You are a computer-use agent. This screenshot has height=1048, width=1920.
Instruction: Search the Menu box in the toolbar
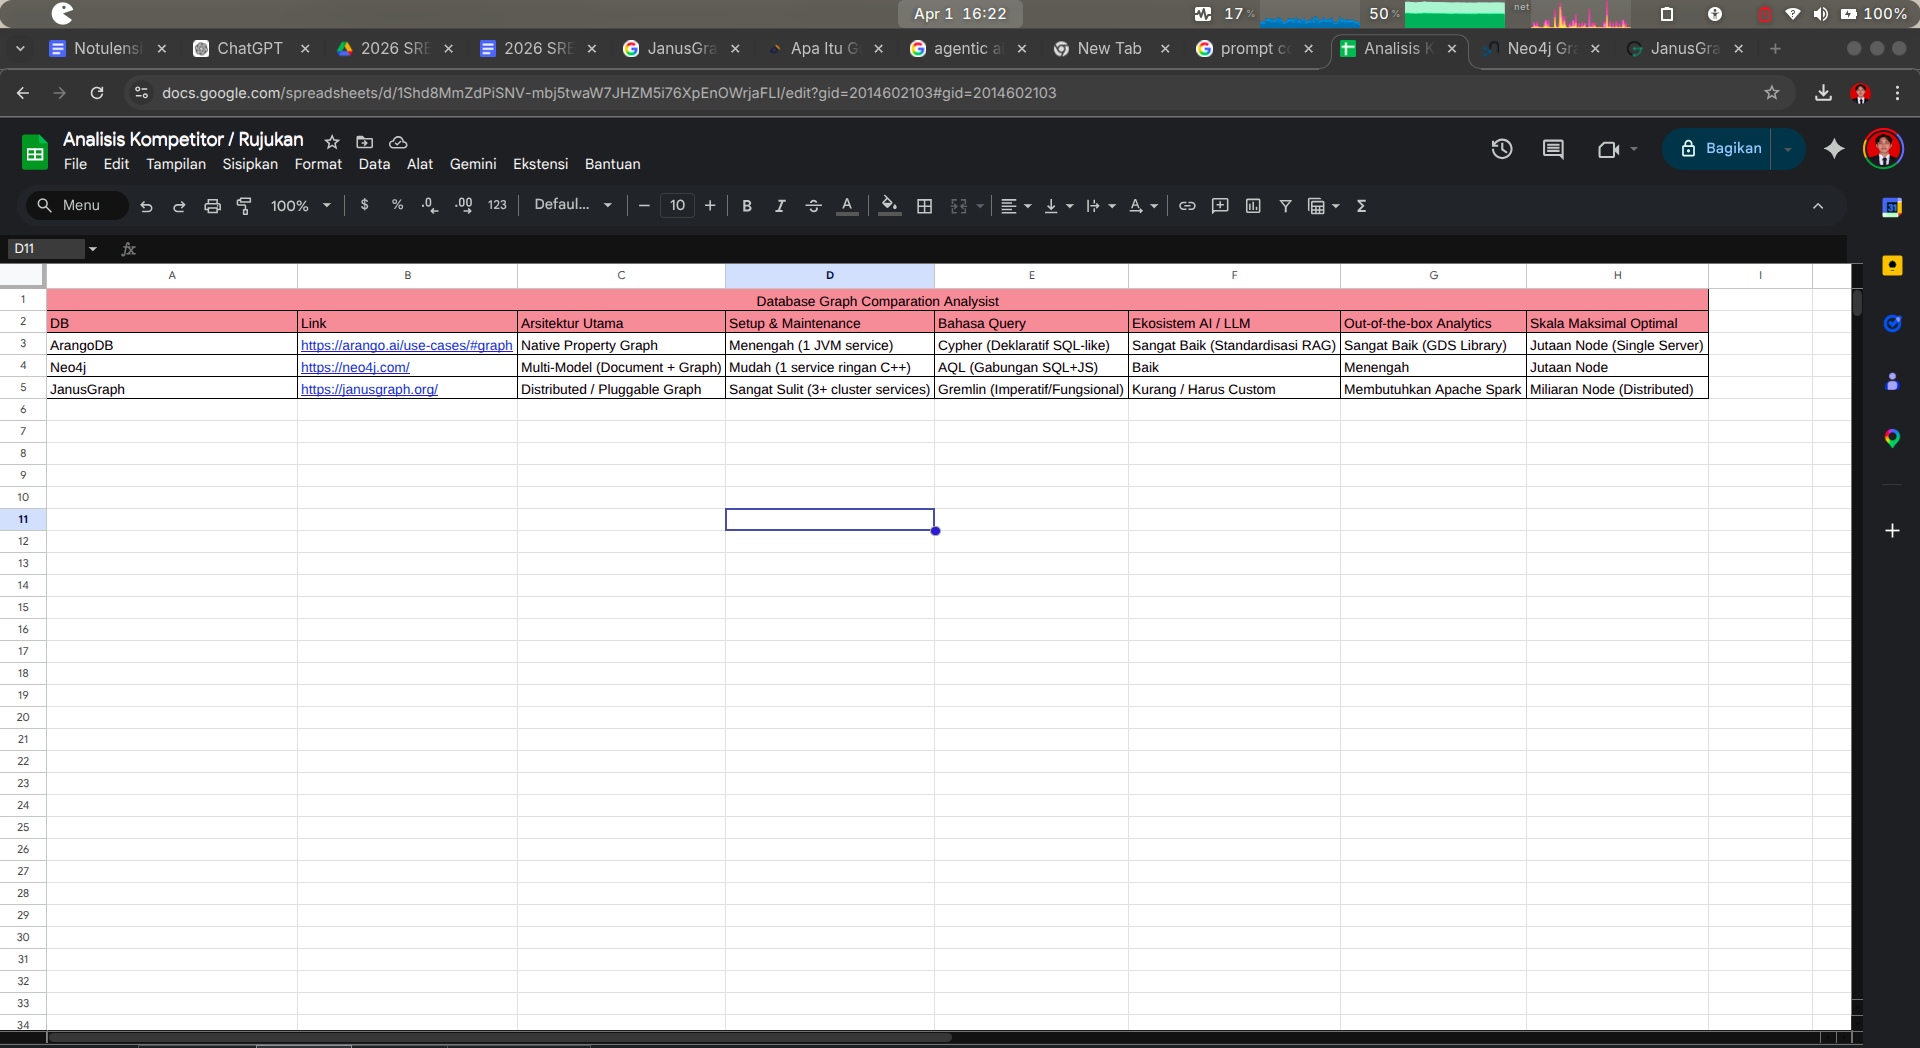click(78, 205)
